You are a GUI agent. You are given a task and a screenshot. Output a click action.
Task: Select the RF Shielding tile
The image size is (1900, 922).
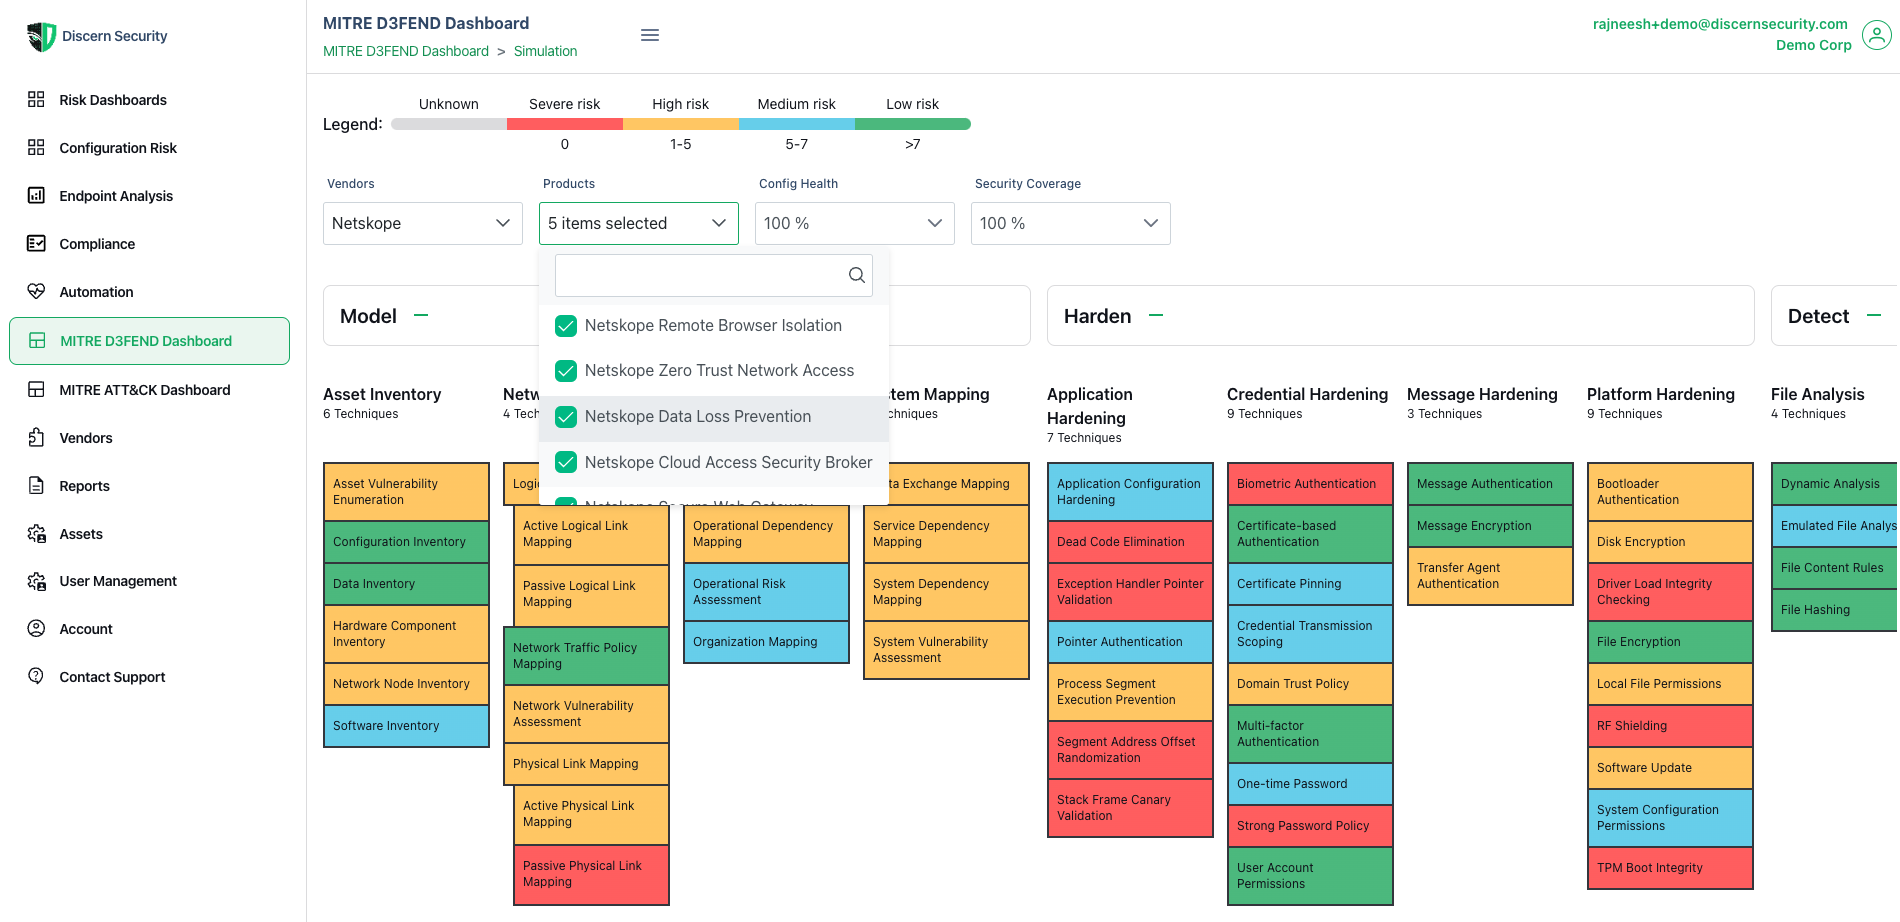pyautogui.click(x=1670, y=726)
